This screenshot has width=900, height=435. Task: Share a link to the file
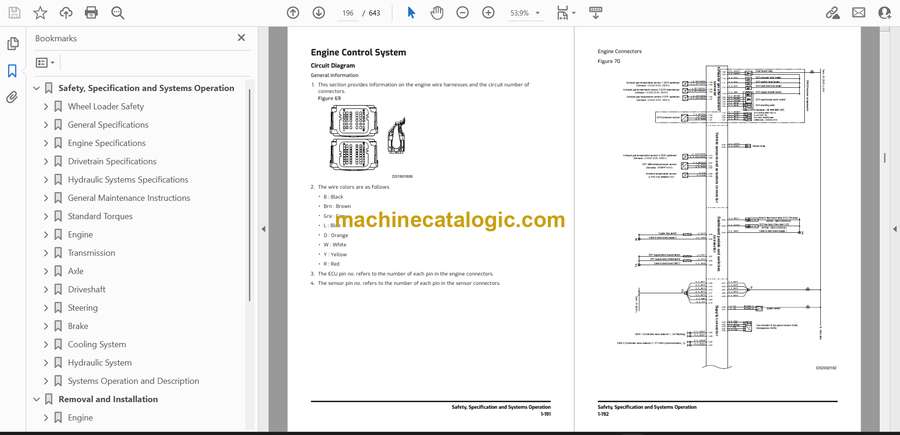point(832,13)
